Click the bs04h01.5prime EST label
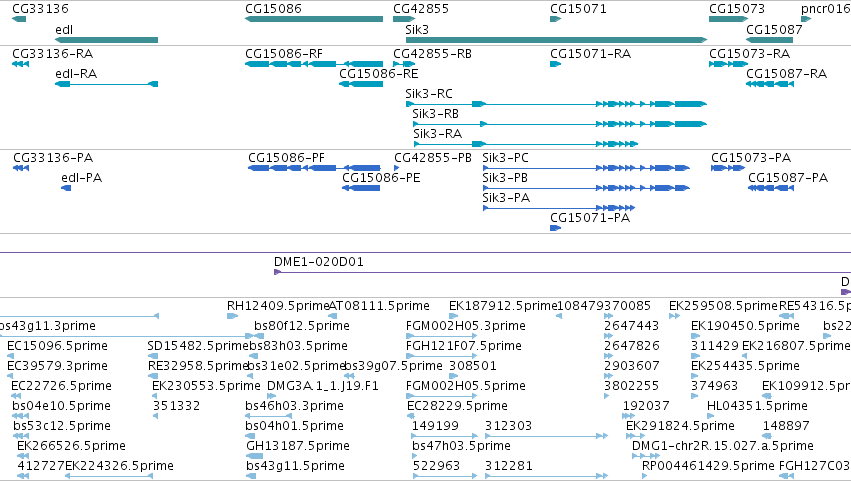 coord(294,426)
